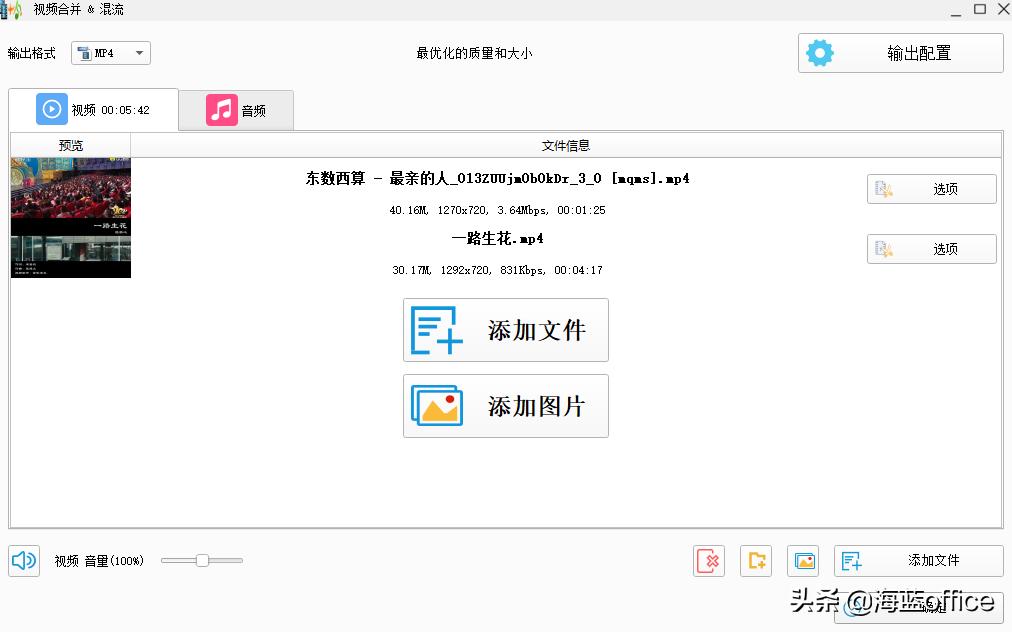
Task: Open 选项 for the 东数西算 video
Action: point(931,189)
